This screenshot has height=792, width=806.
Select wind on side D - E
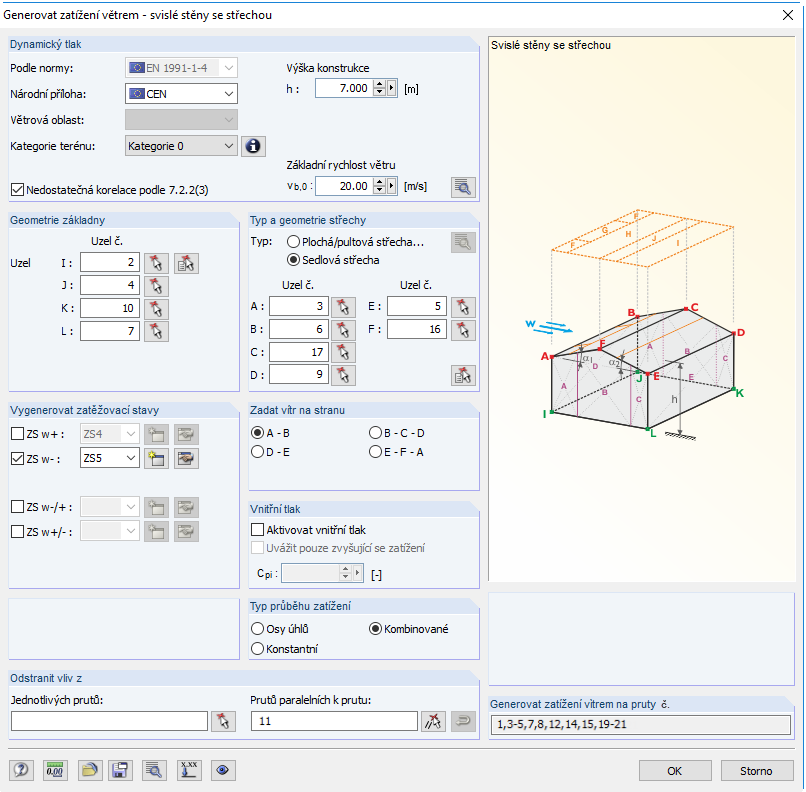258,452
